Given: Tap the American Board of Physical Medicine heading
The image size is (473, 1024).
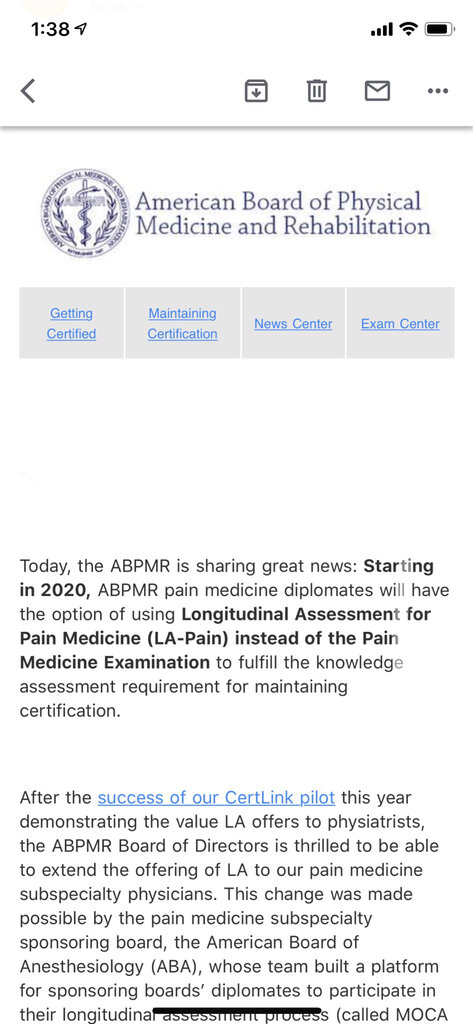Looking at the screenshot, I should [x=282, y=213].
